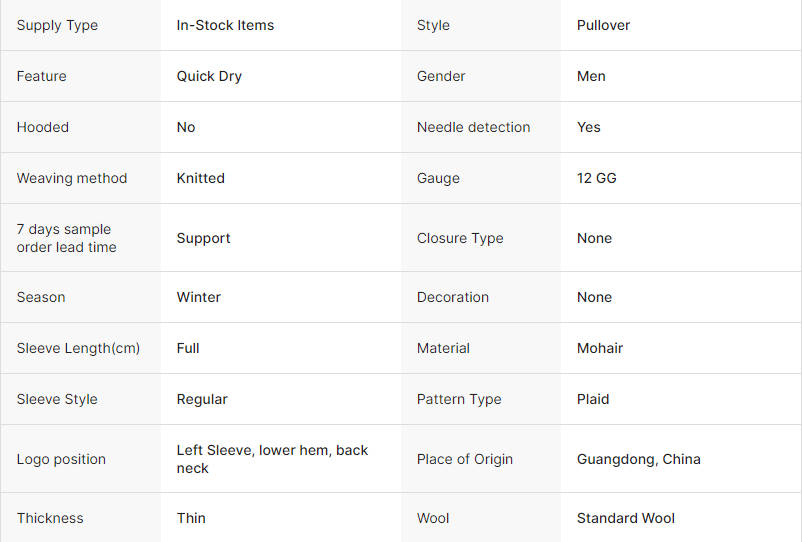The height and width of the screenshot is (542, 802).
Task: Click the Pullover style value
Action: coord(603,25)
